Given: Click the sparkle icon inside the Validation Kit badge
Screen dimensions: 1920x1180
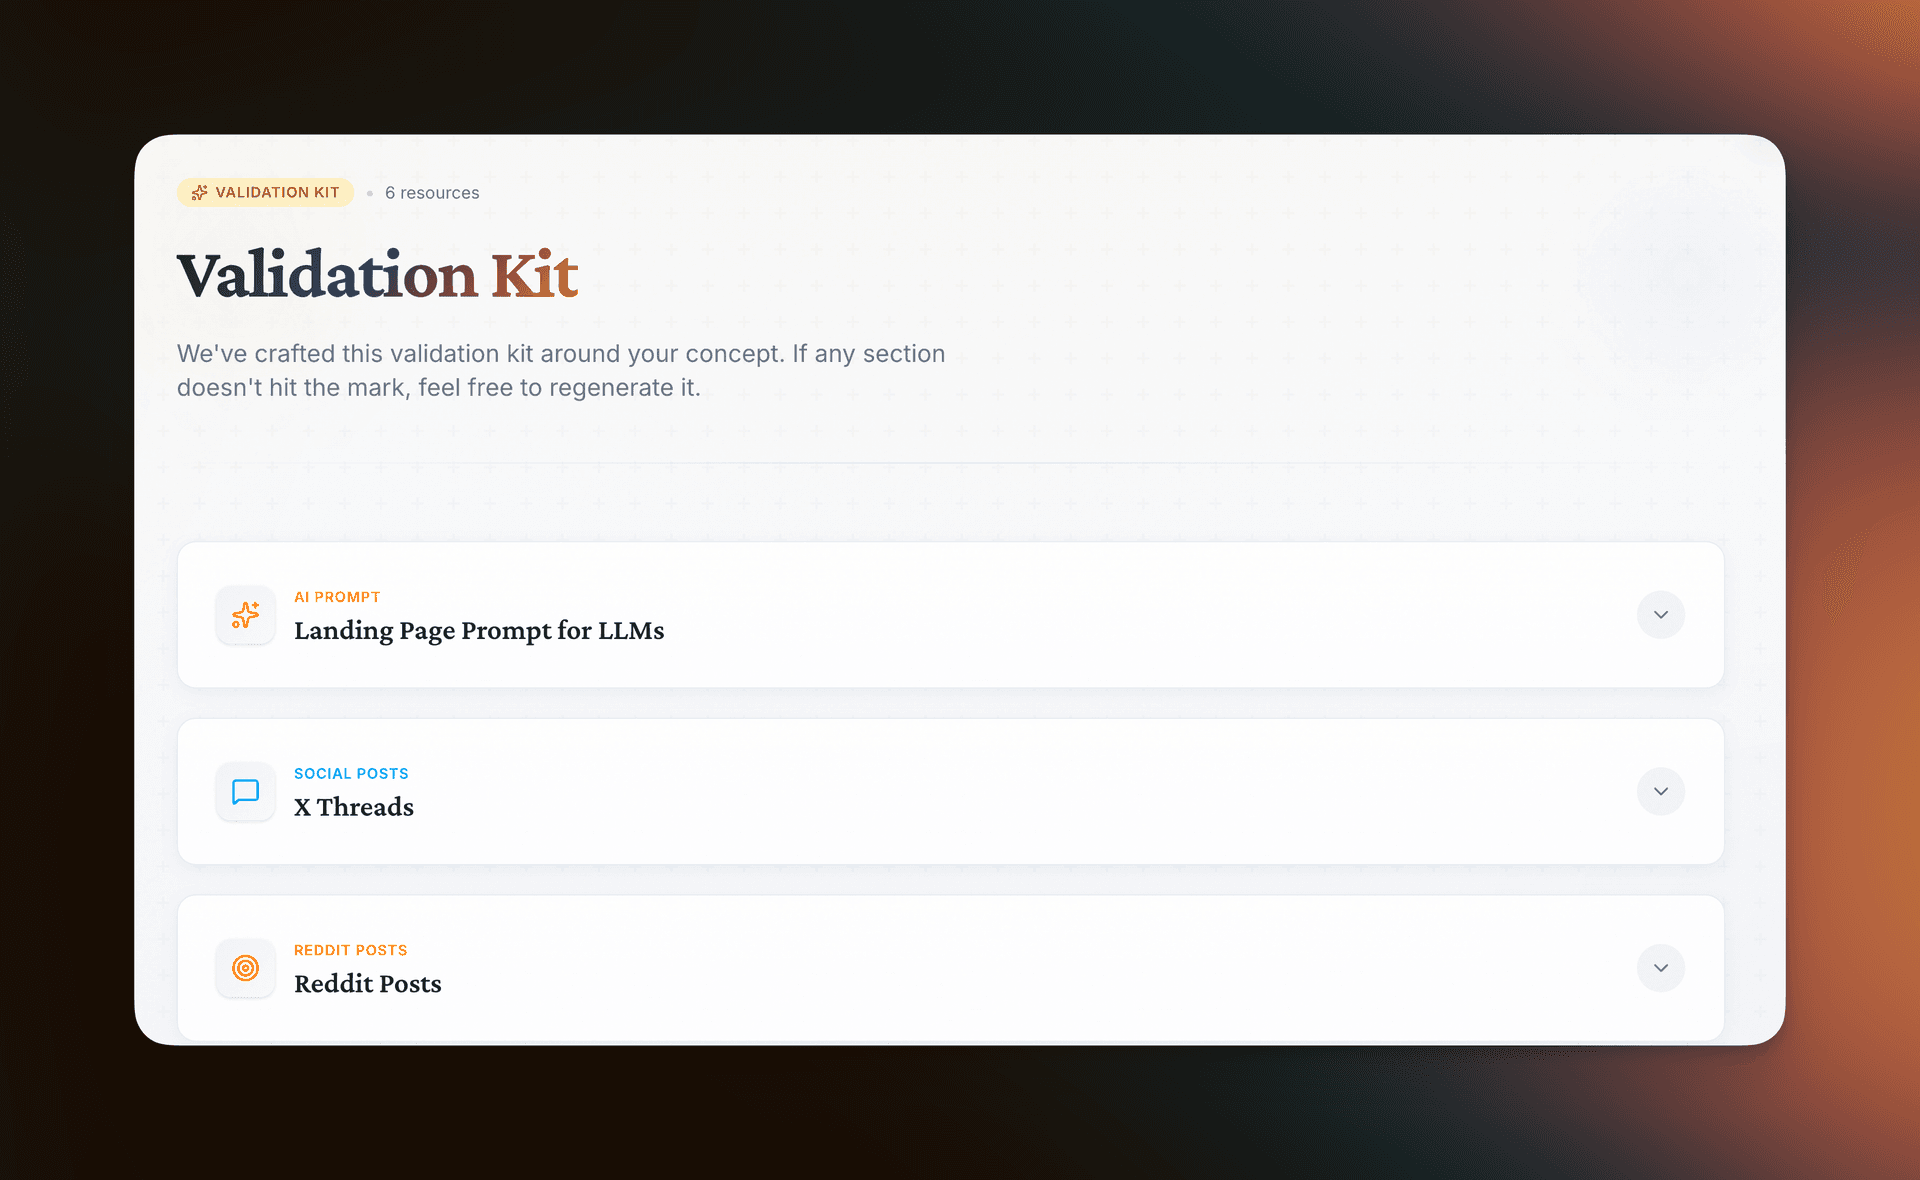Looking at the screenshot, I should [199, 192].
